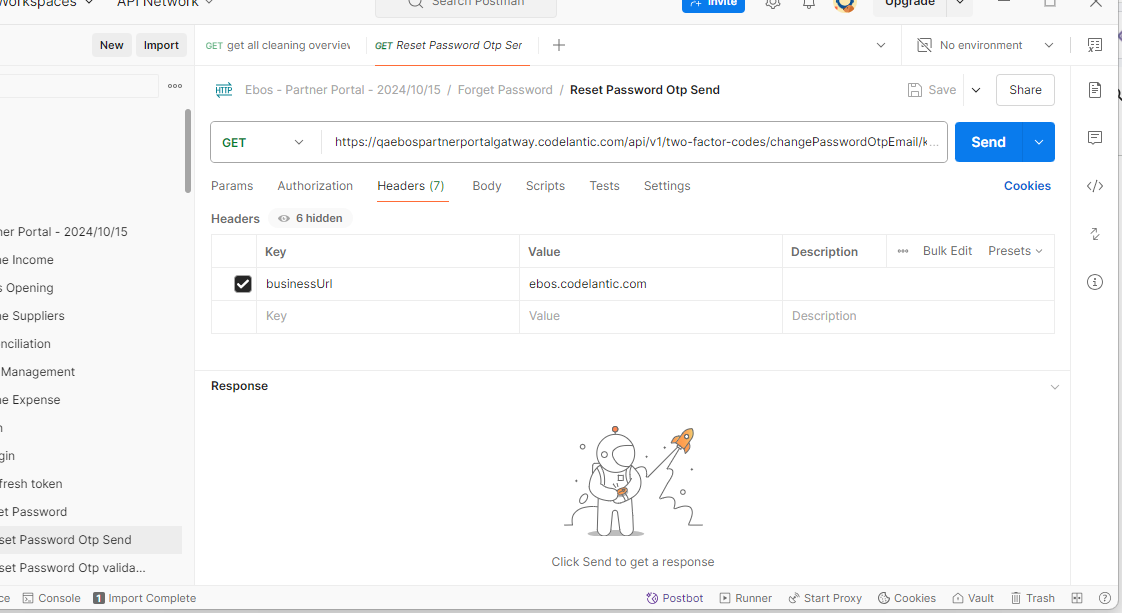
Task: Switch to the Authorization tab
Action: [x=315, y=186]
